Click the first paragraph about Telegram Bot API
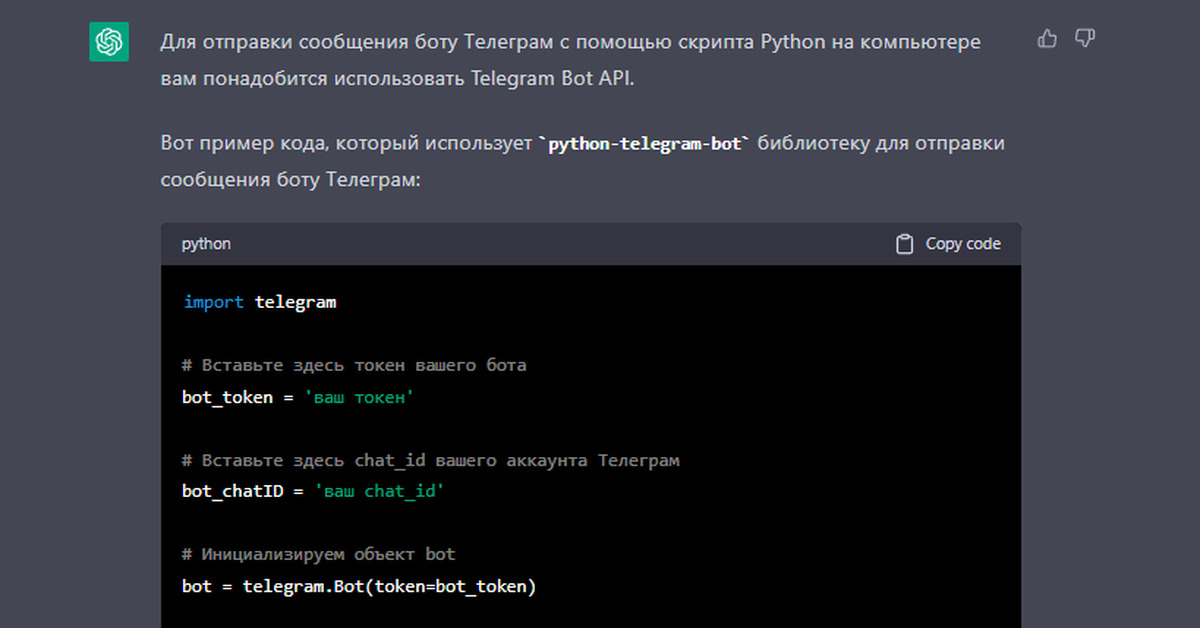Viewport: 1200px width, 628px height. 571,60
